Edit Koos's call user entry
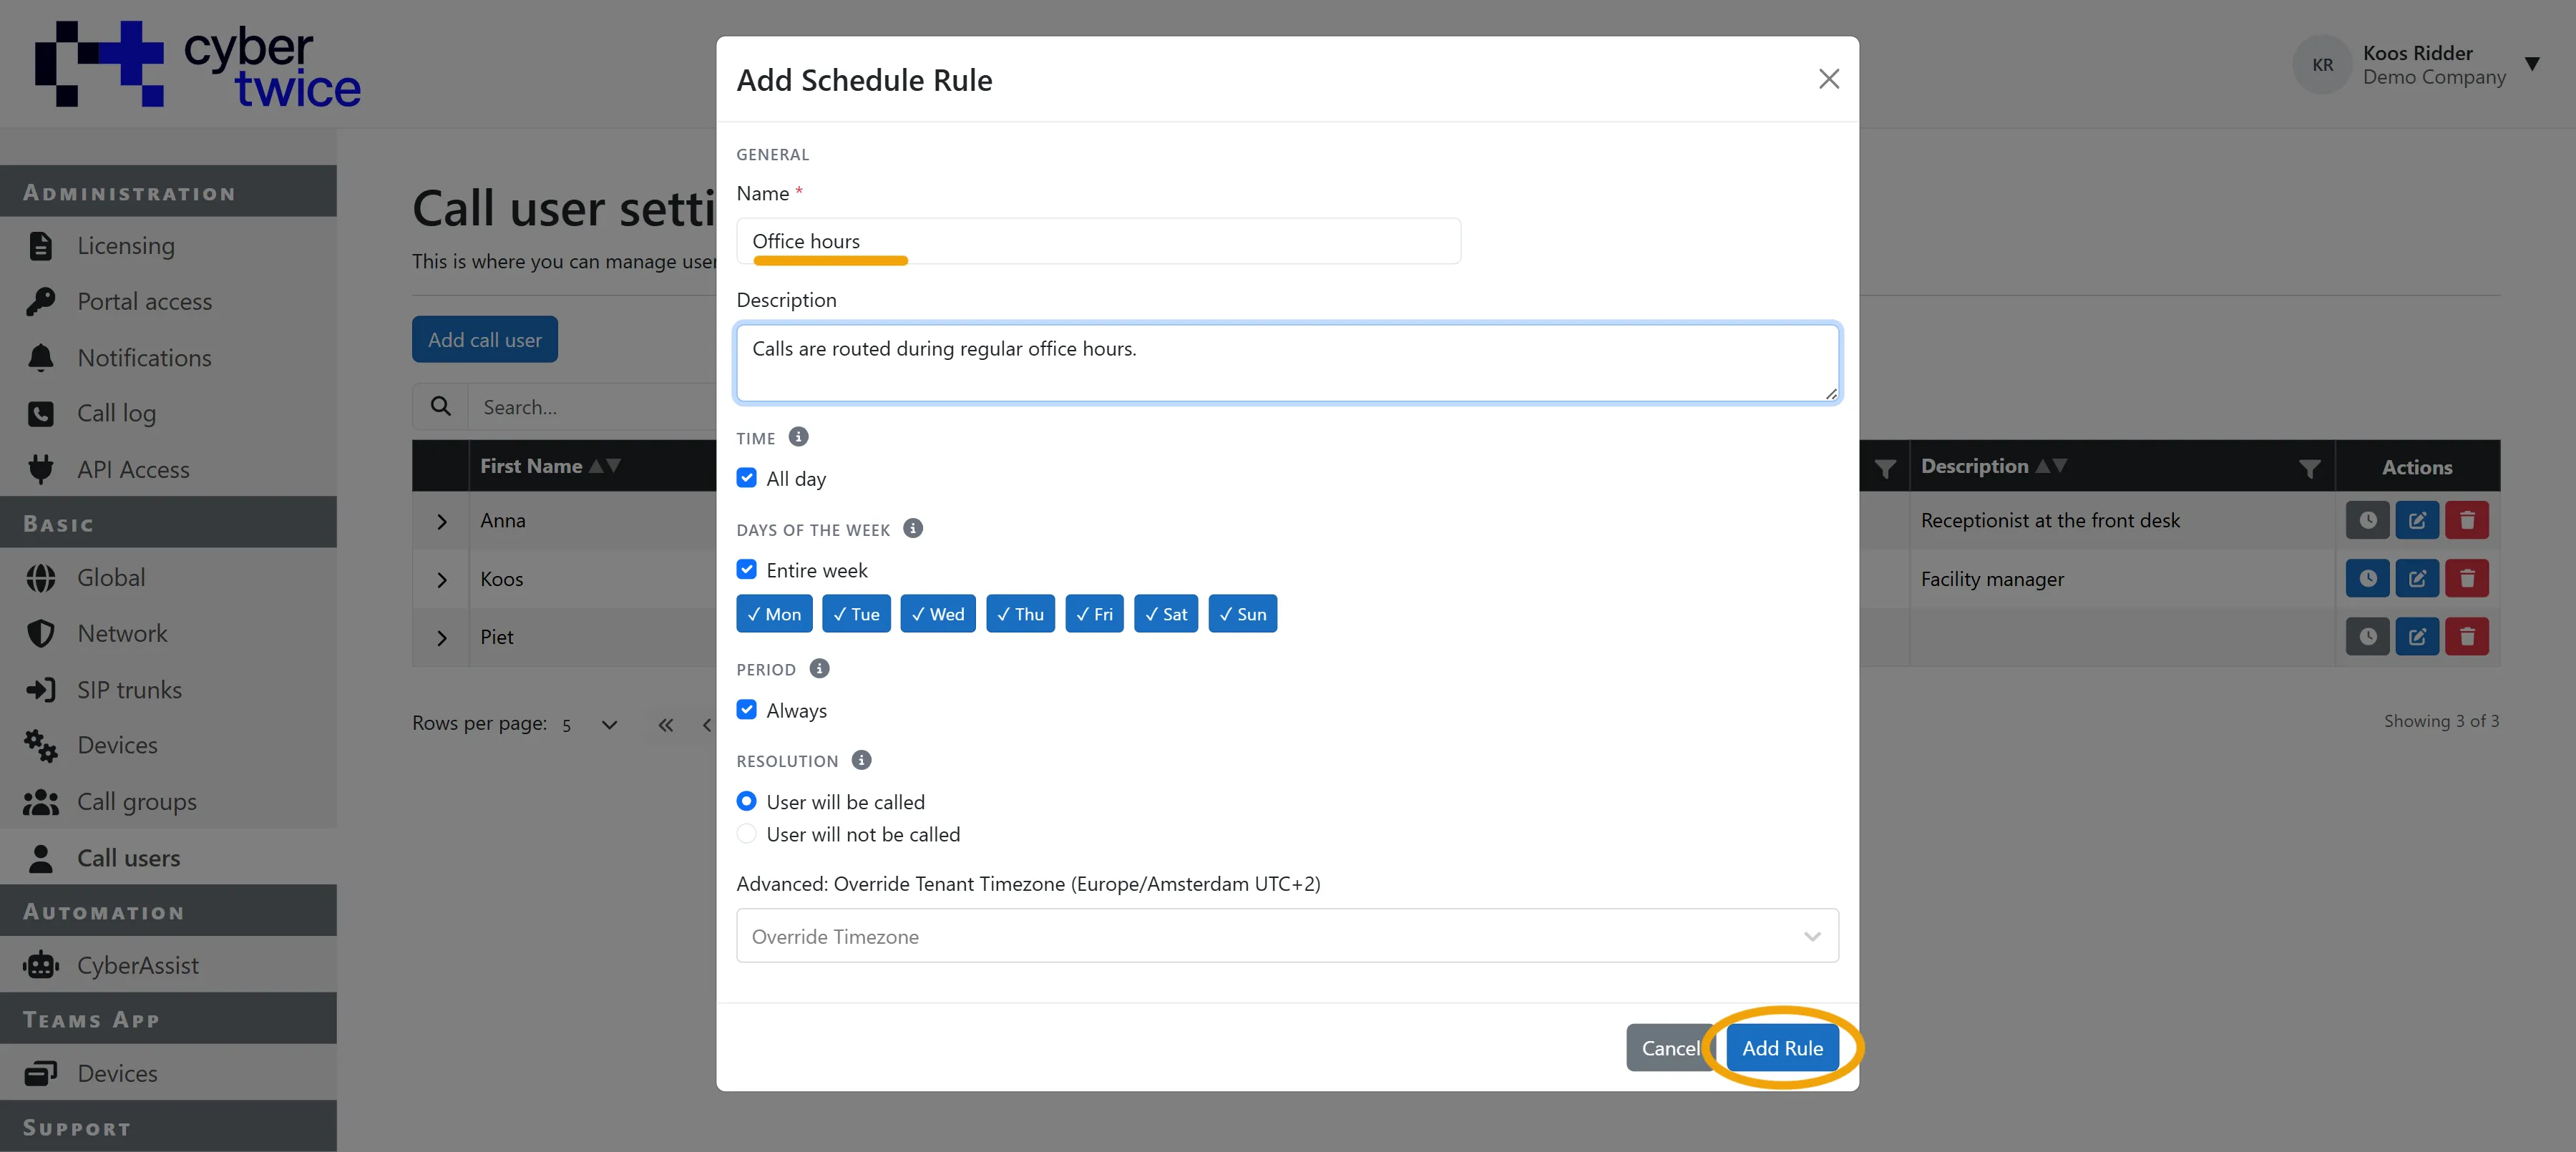This screenshot has height=1152, width=2576. click(2417, 578)
